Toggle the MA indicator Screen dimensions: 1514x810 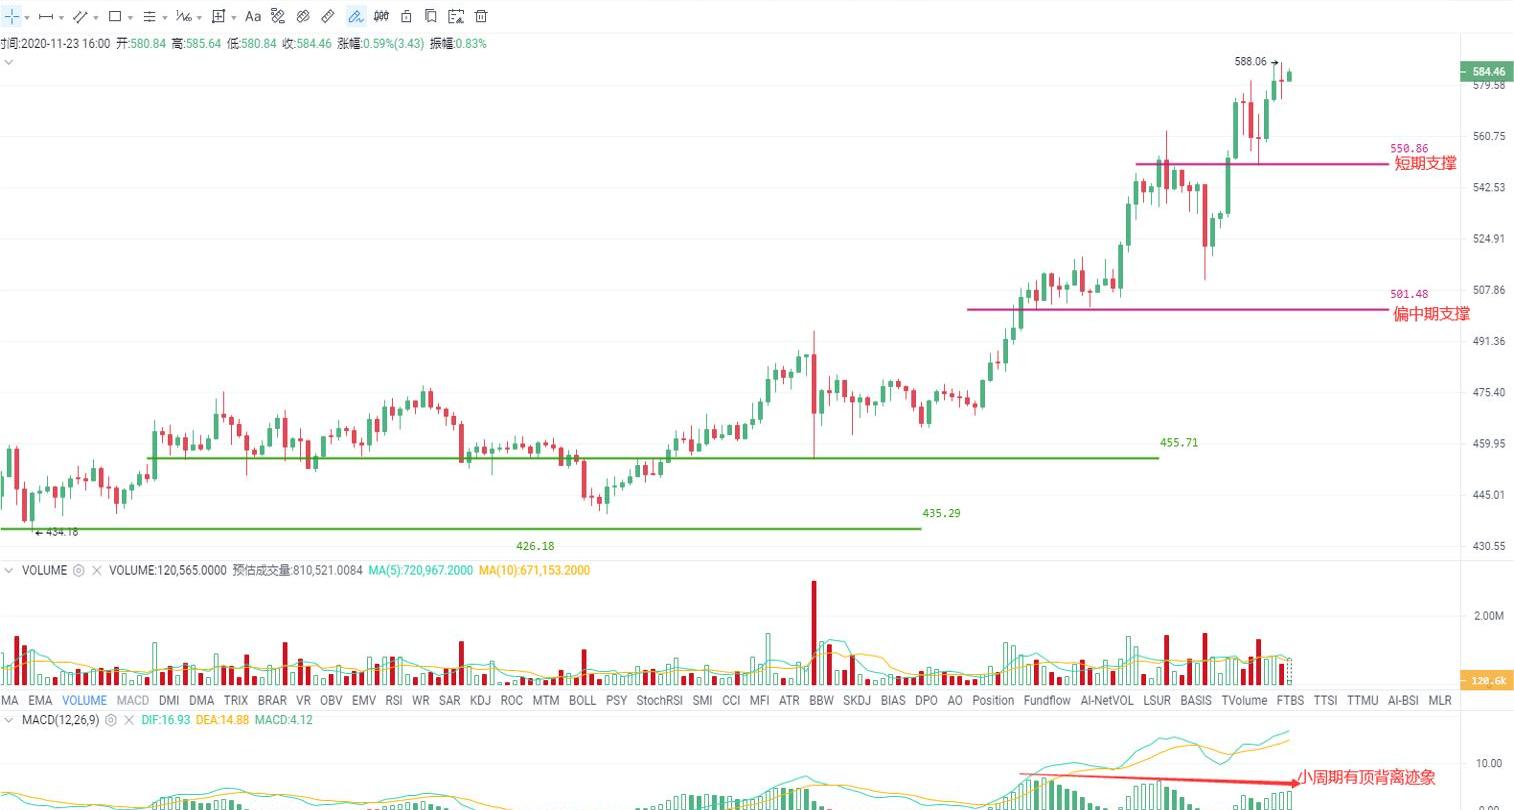click(10, 700)
